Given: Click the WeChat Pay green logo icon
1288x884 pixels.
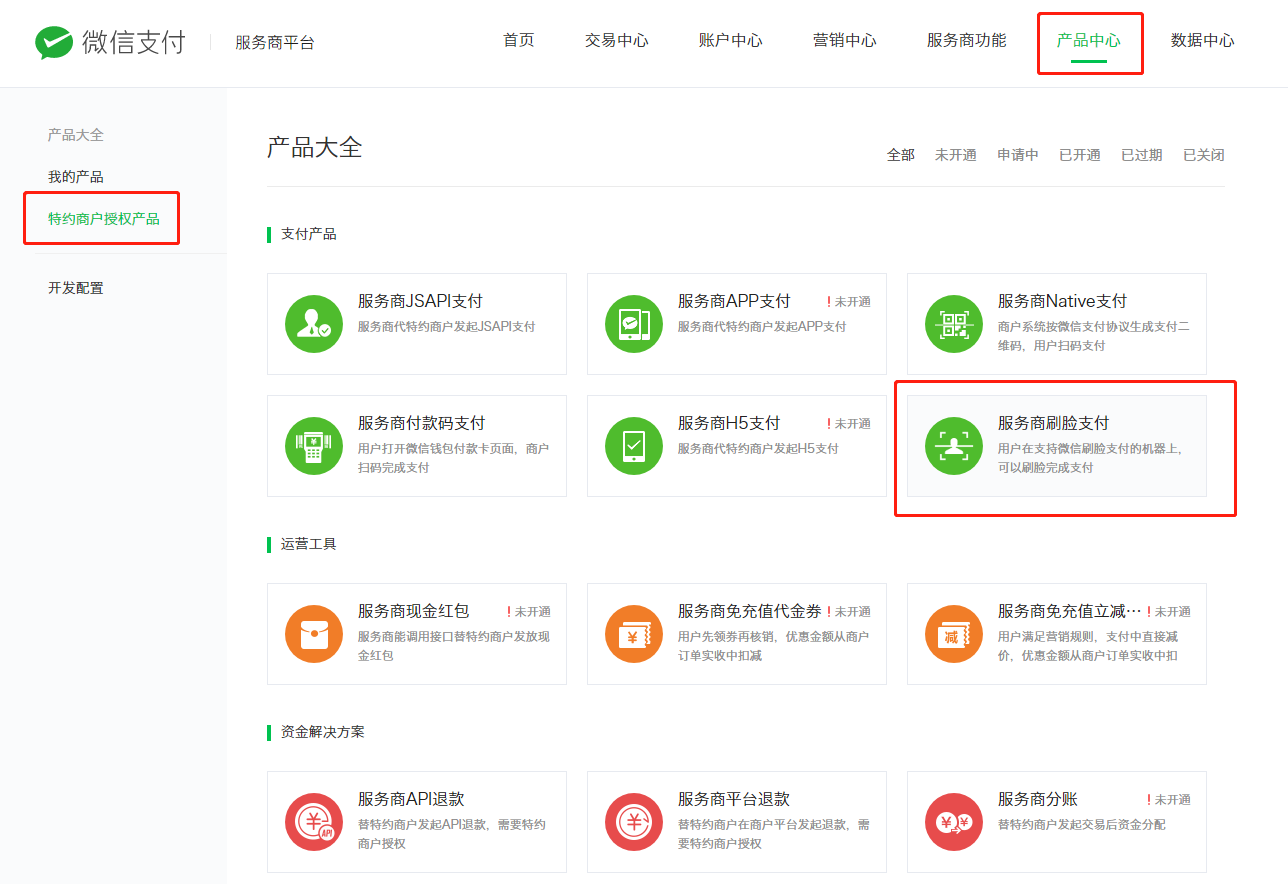Looking at the screenshot, I should pyautogui.click(x=54, y=42).
